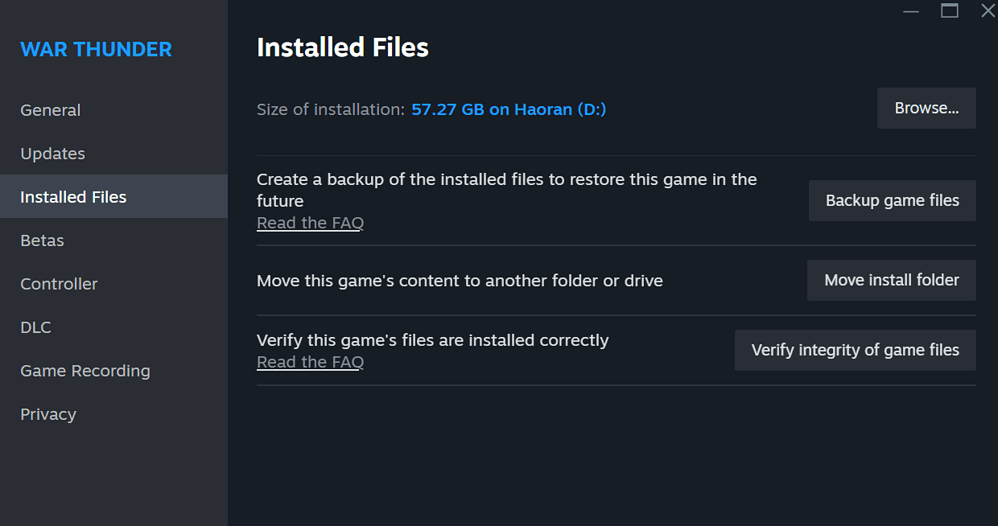The width and height of the screenshot is (998, 526).
Task: Navigate to Privacy settings
Action: click(48, 414)
